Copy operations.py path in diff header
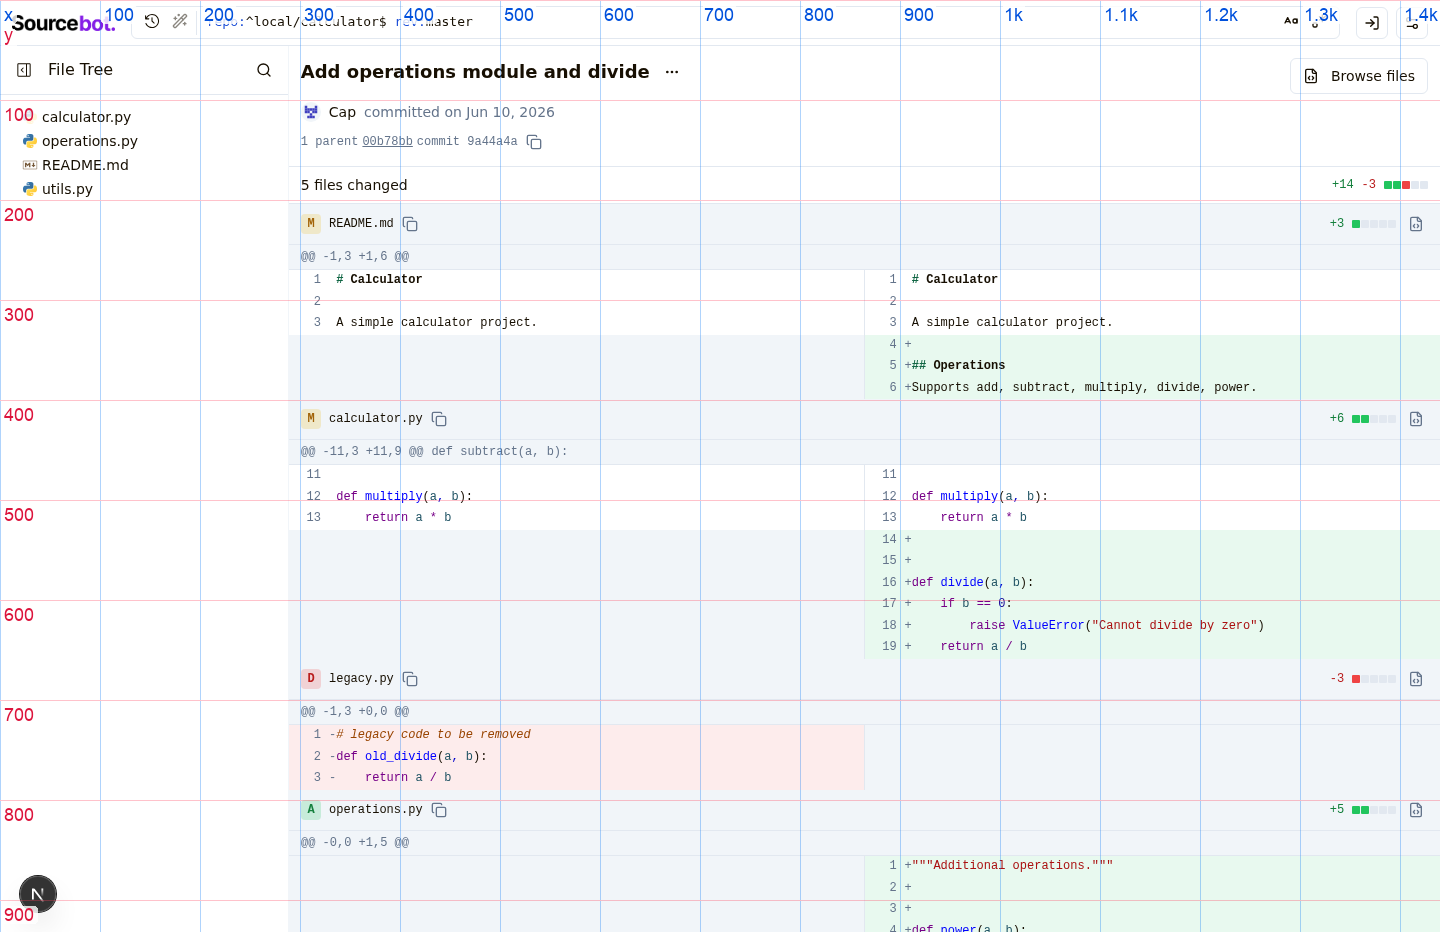The image size is (1440, 932). [x=439, y=810]
